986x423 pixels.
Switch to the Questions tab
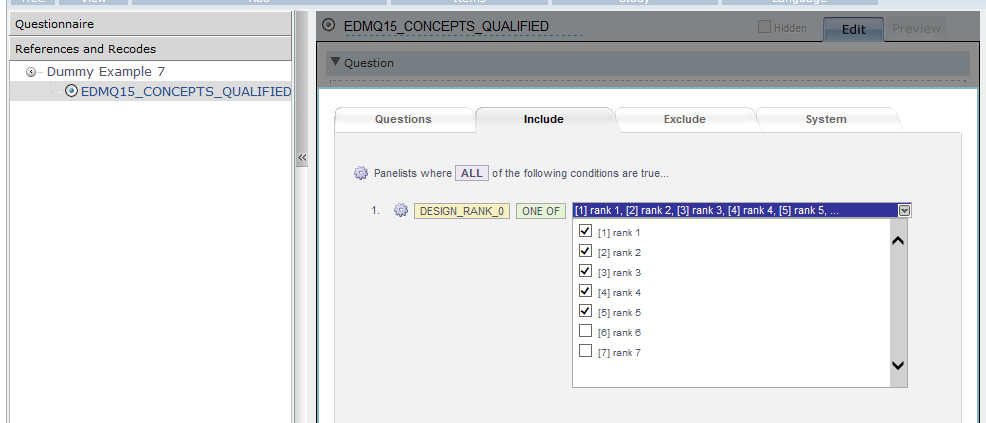[403, 119]
